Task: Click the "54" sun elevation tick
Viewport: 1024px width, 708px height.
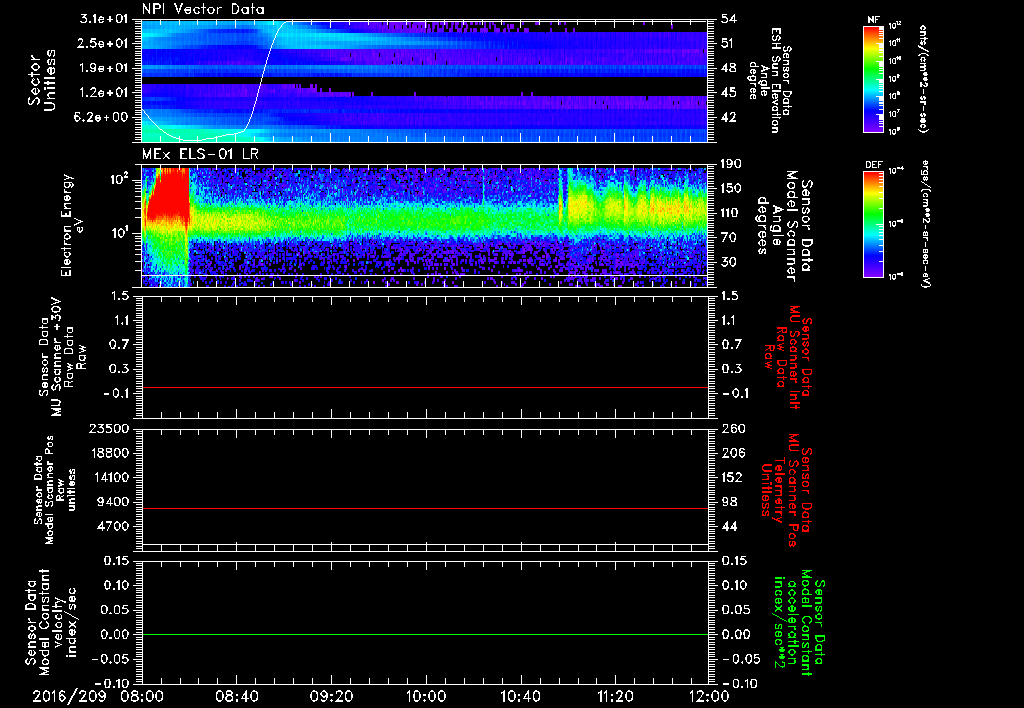Action: pyautogui.click(x=729, y=19)
